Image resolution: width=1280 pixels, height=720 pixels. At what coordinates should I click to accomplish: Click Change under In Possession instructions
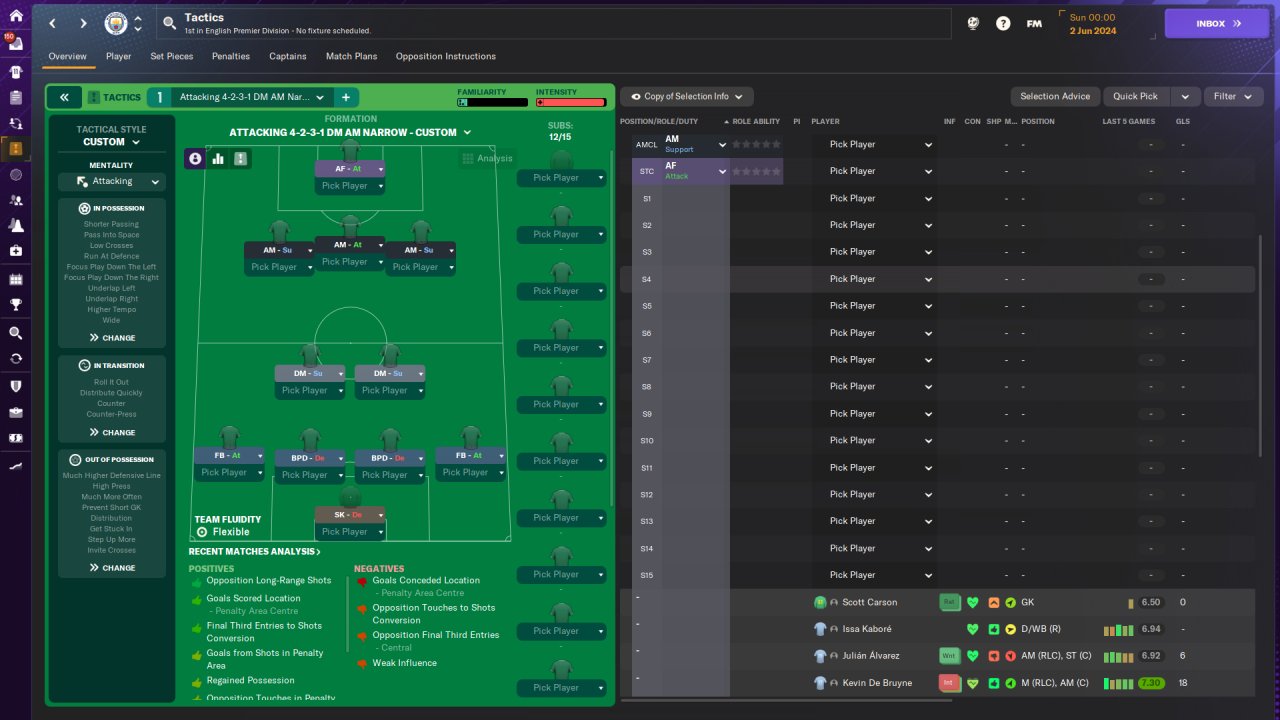[112, 338]
